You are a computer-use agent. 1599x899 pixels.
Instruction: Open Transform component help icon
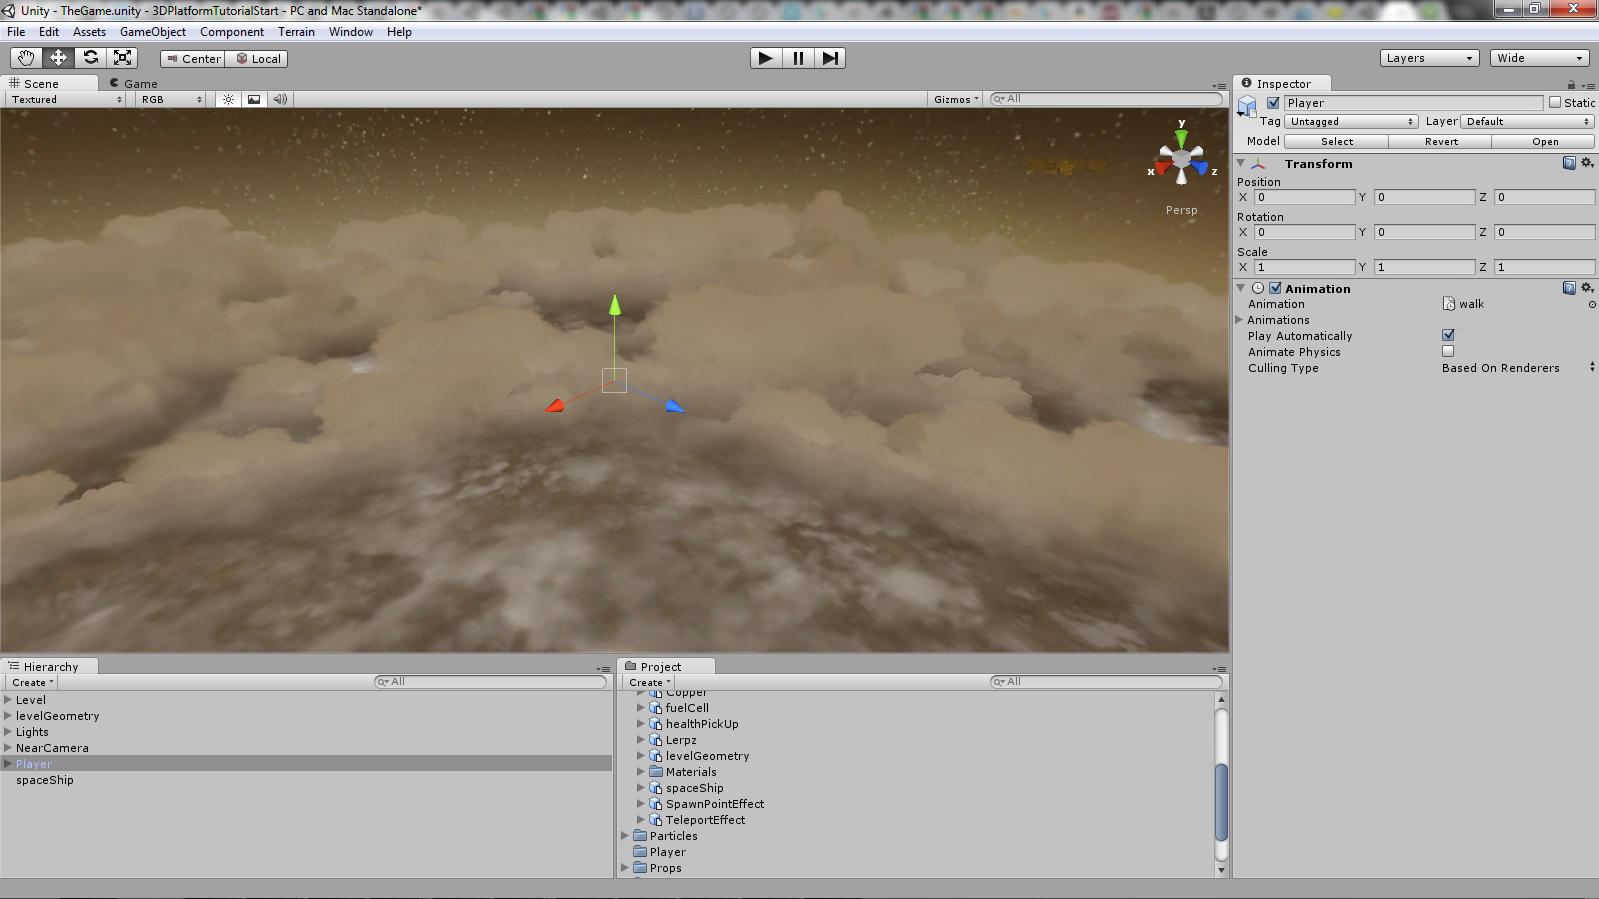(x=1569, y=163)
